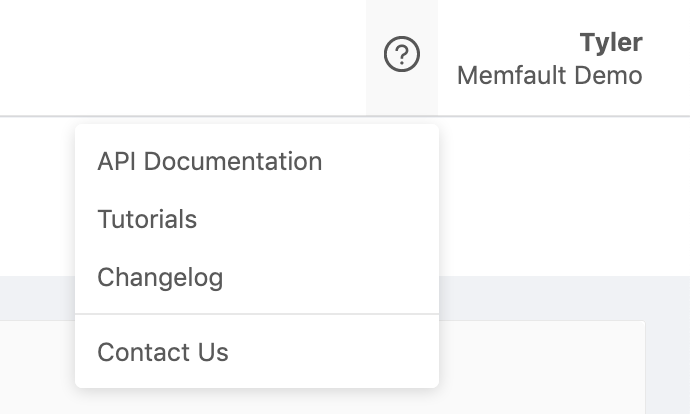View API Documentation link
The width and height of the screenshot is (690, 414).
tap(210, 161)
